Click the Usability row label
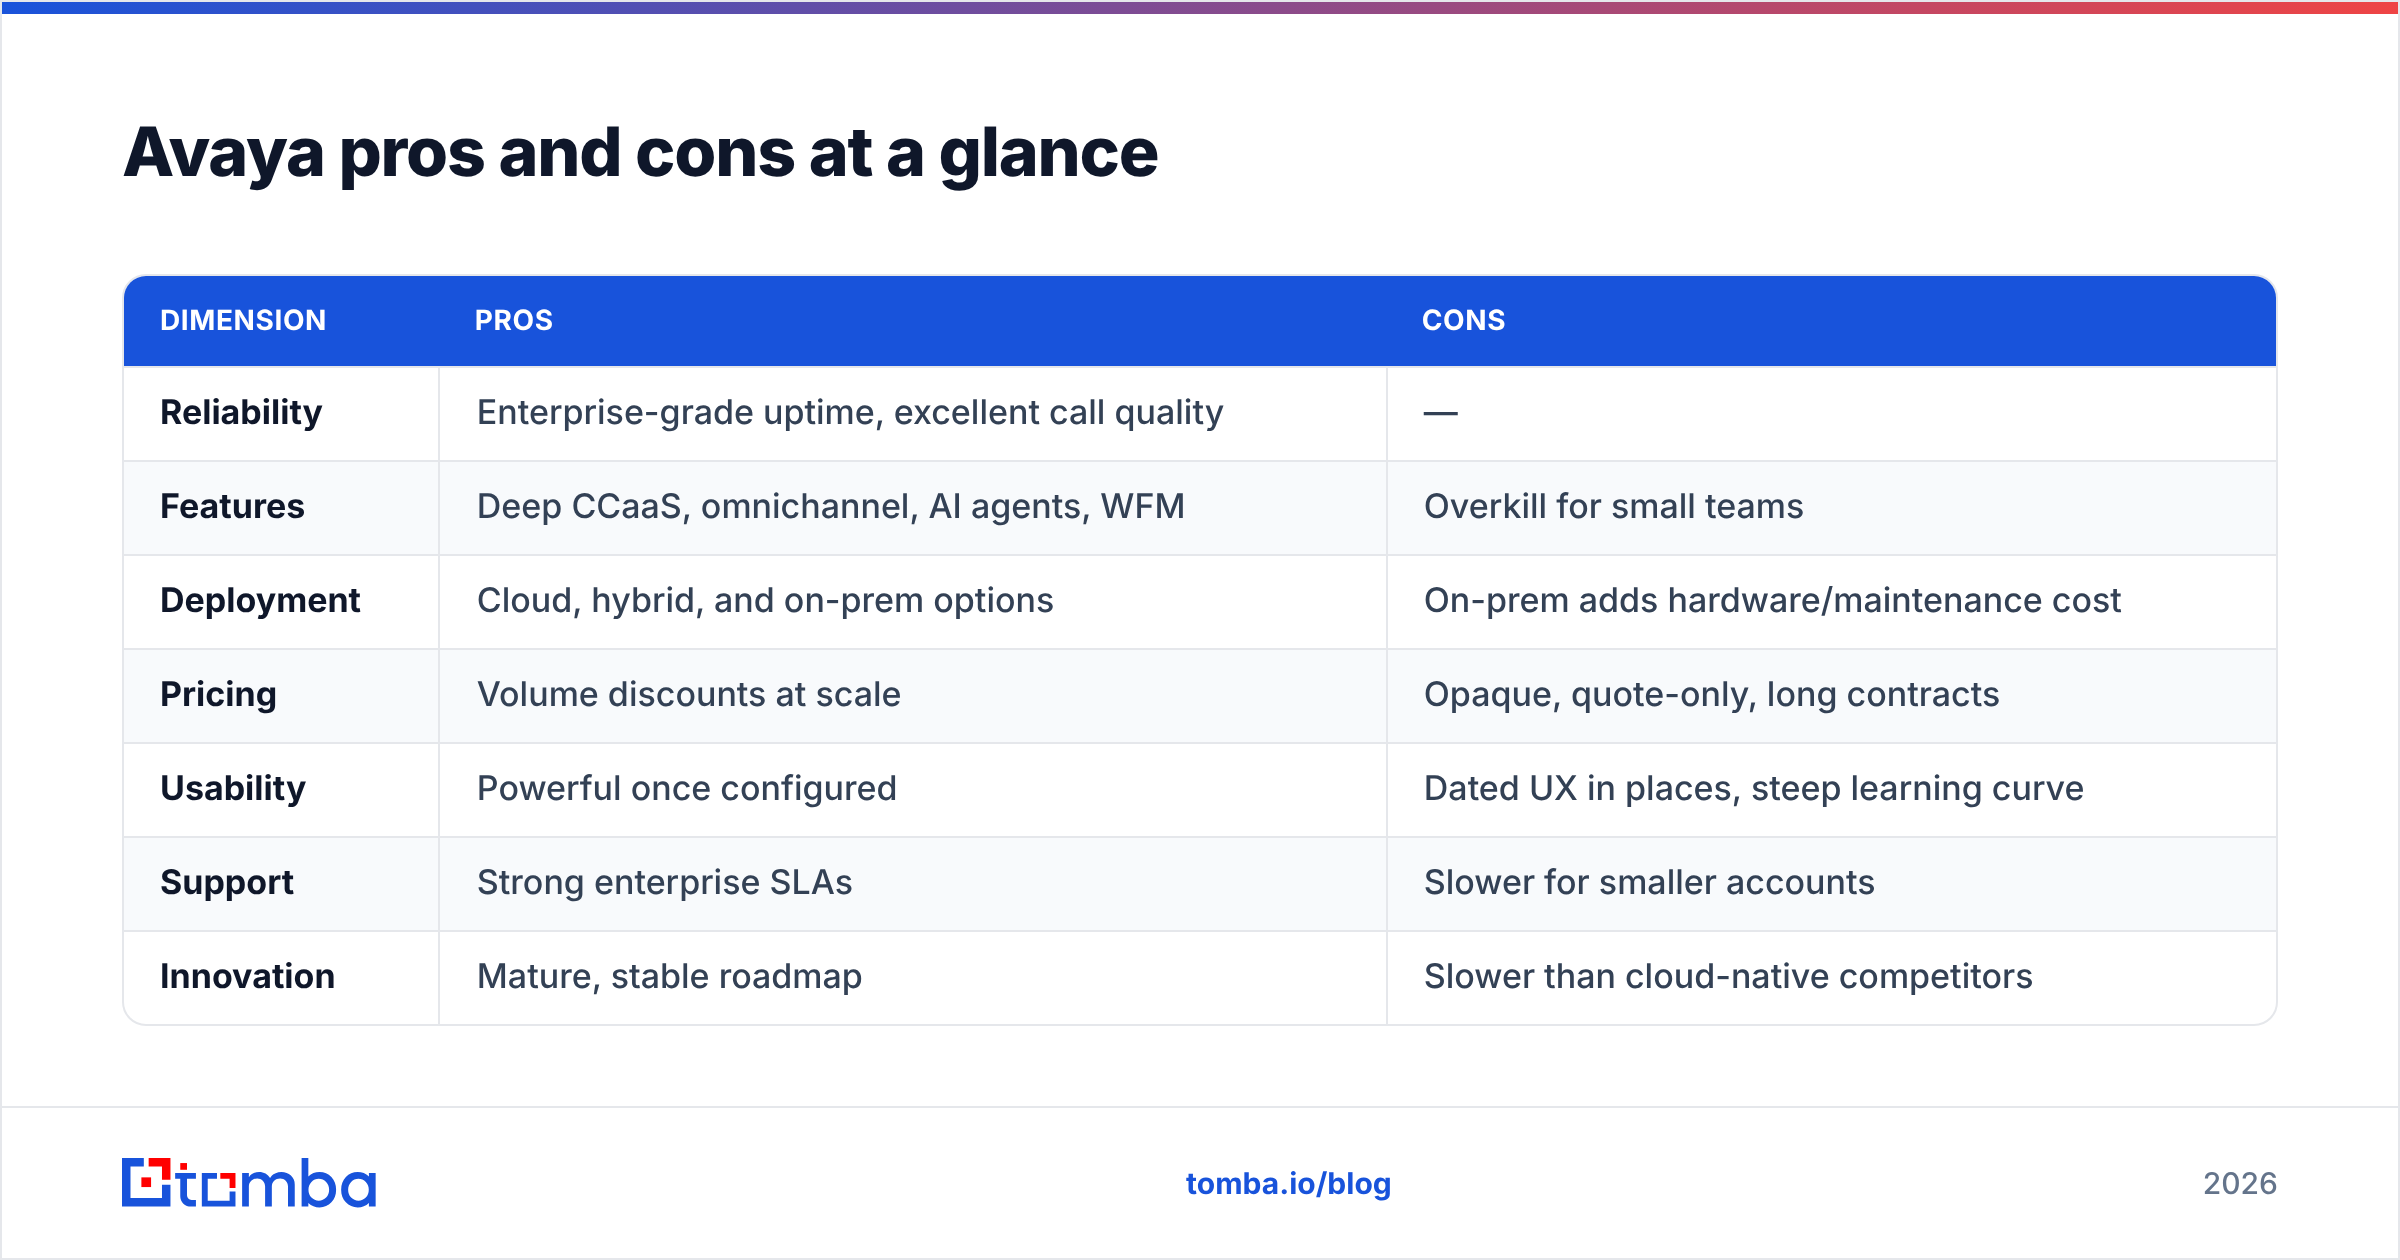 233,788
